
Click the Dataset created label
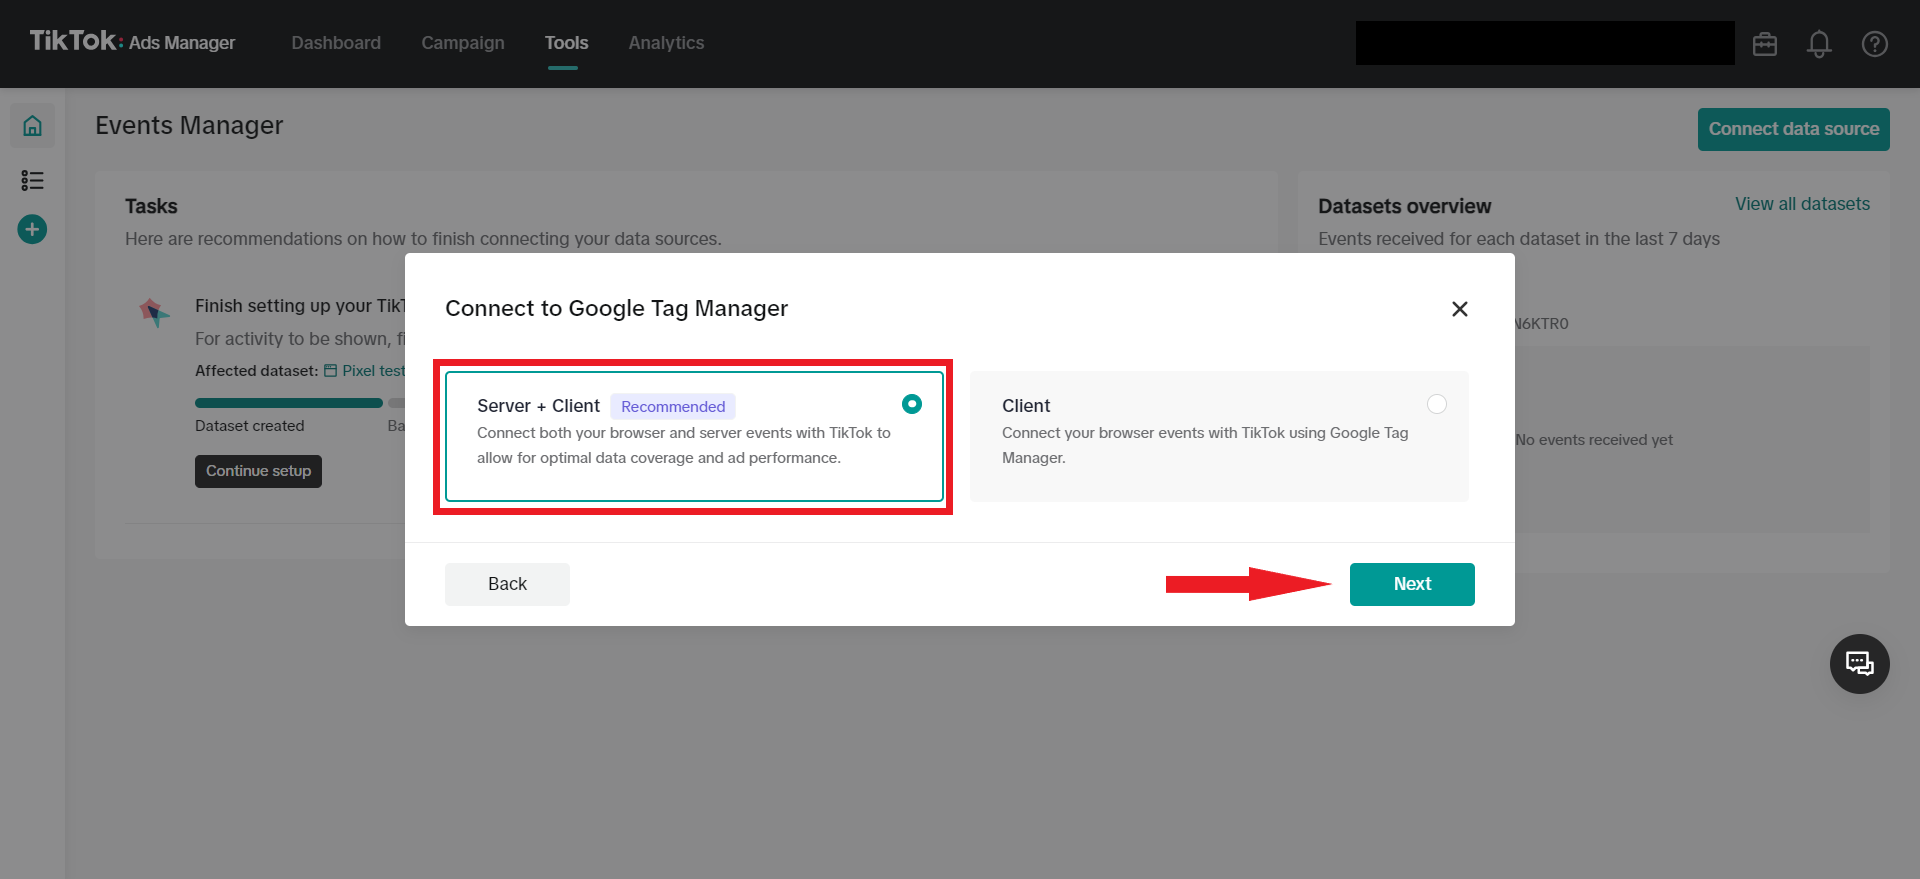[249, 426]
